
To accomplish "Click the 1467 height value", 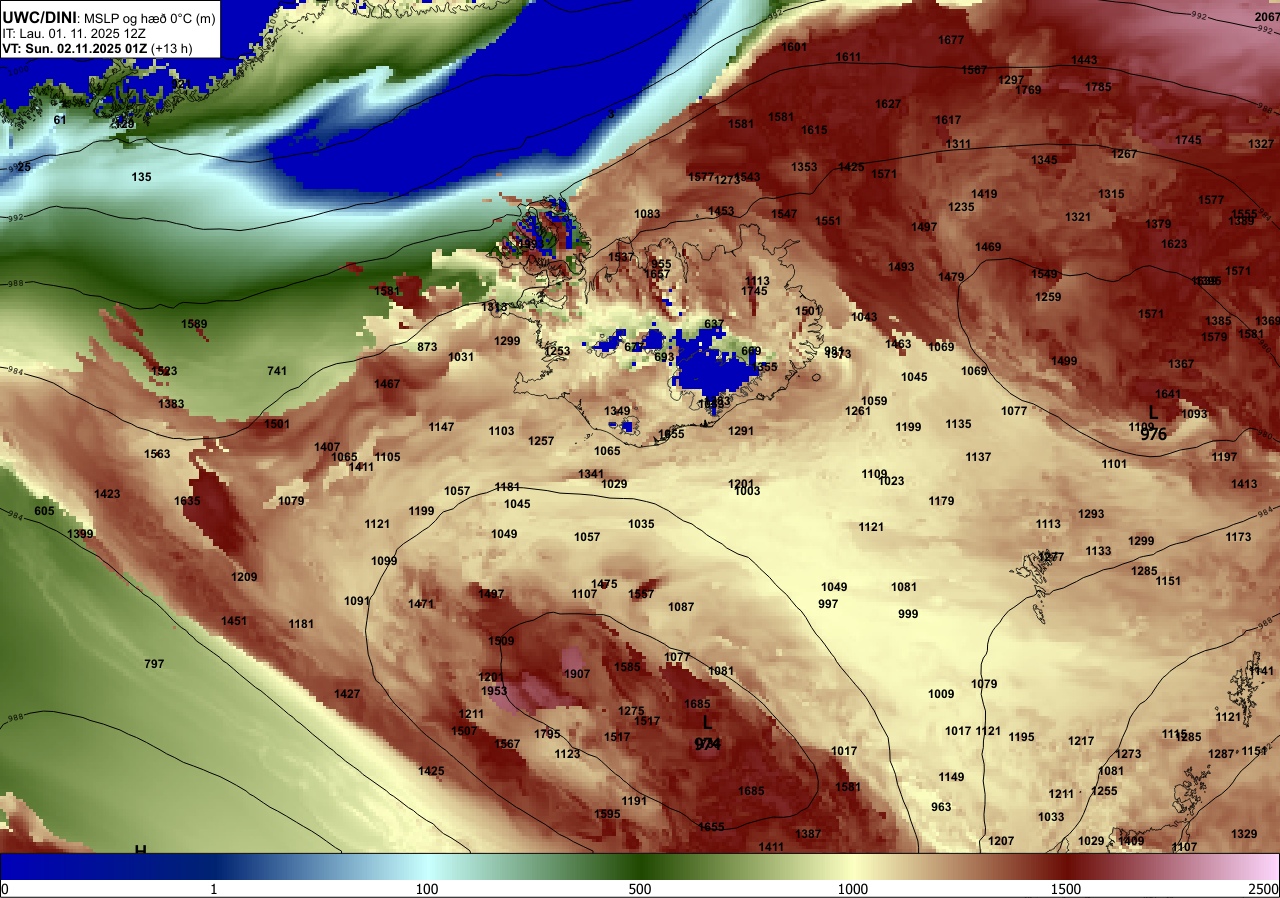I will coord(387,384).
